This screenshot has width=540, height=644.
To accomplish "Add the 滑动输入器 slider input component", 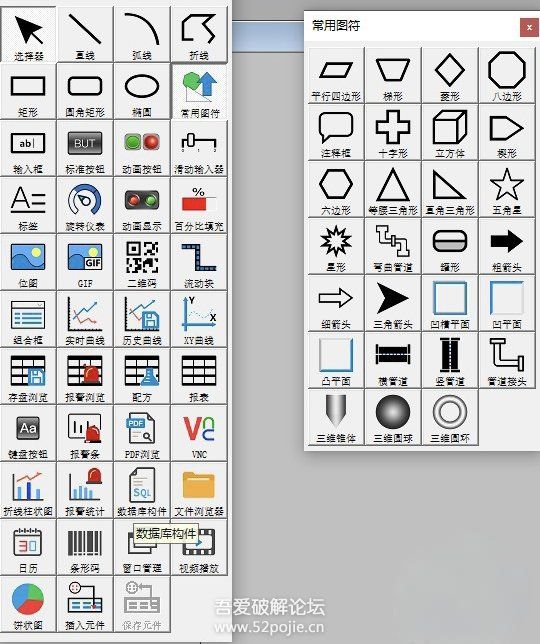I will [199, 148].
